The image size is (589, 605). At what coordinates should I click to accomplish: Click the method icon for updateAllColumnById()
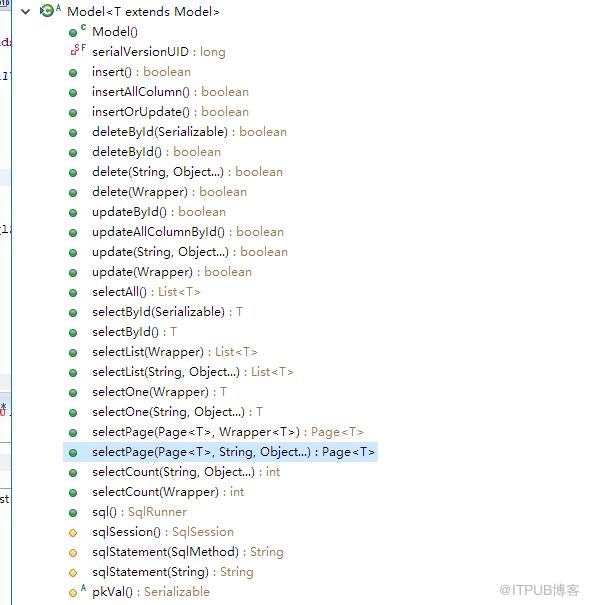73,233
